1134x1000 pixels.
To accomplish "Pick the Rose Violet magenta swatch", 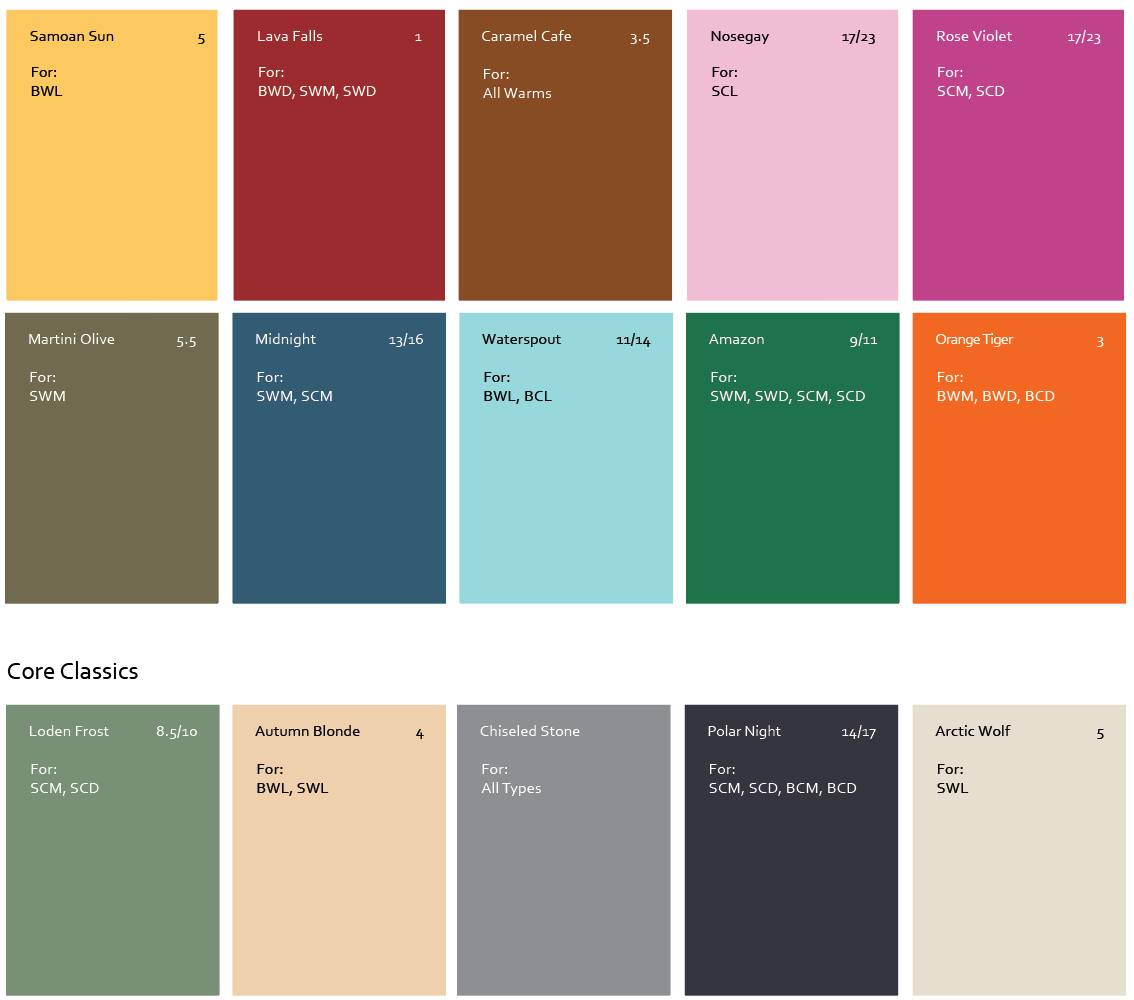I will (x=1018, y=155).
